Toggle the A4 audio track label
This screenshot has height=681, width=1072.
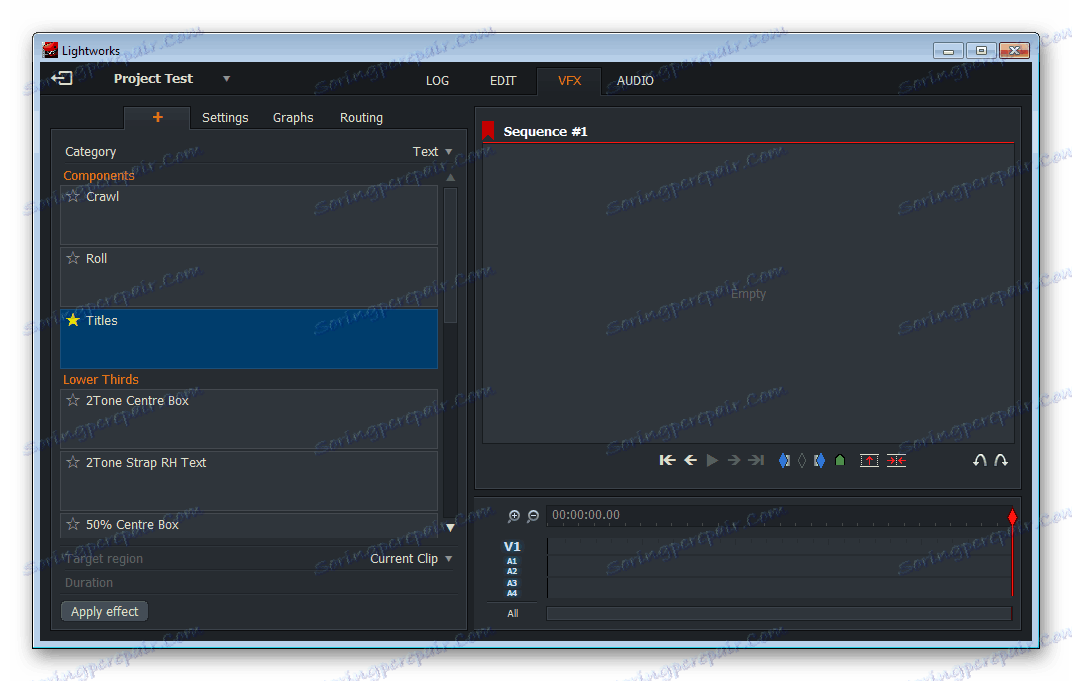(x=512, y=593)
